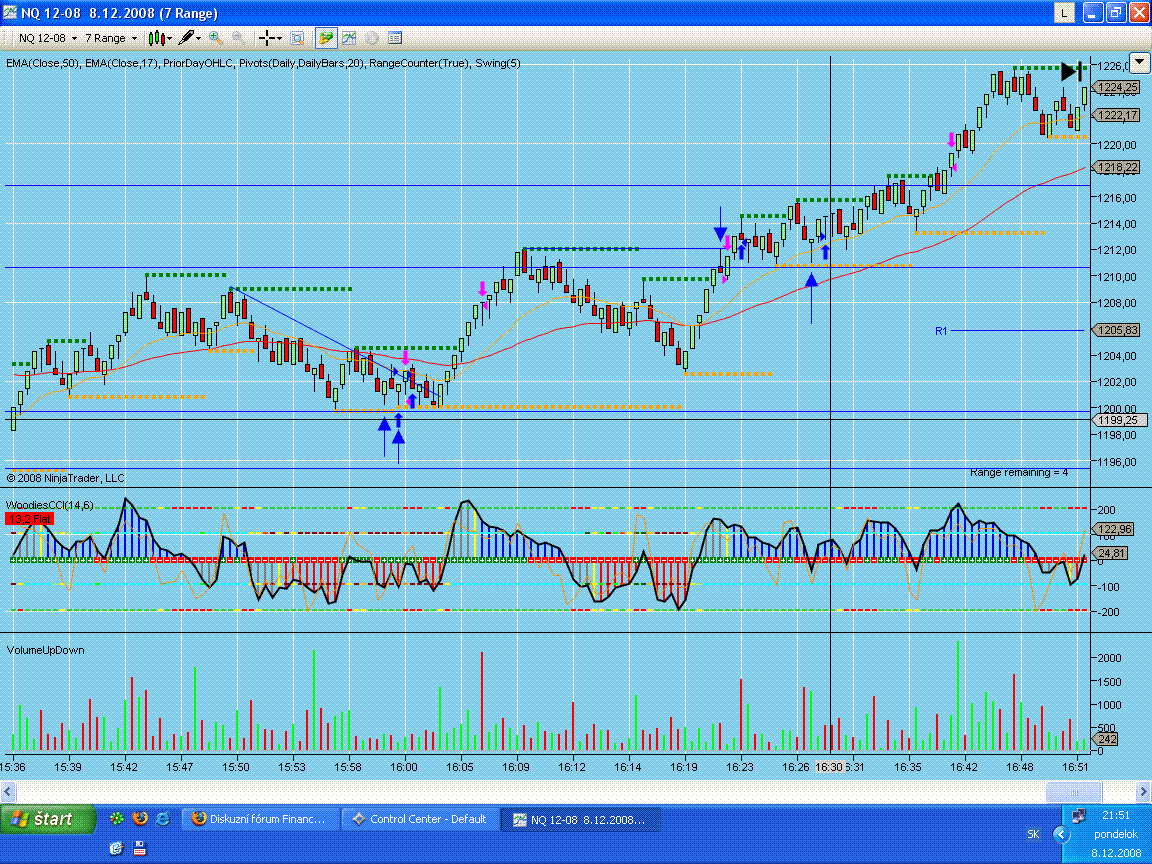Toggle the L link button in title bar

[1064, 13]
